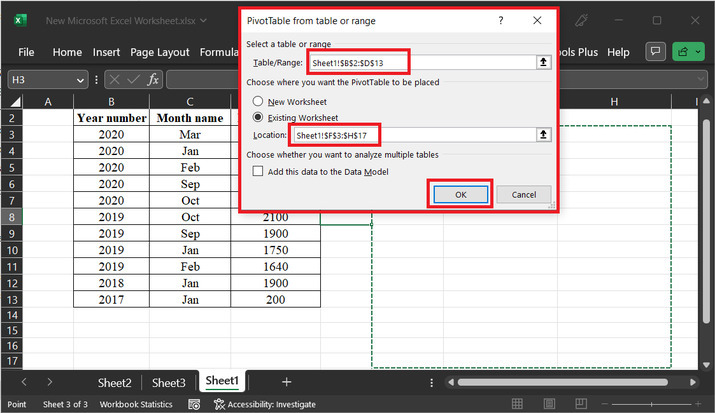This screenshot has height=413, width=715.
Task: Click the horizontal scrollbar thumb
Action: (x=563, y=382)
